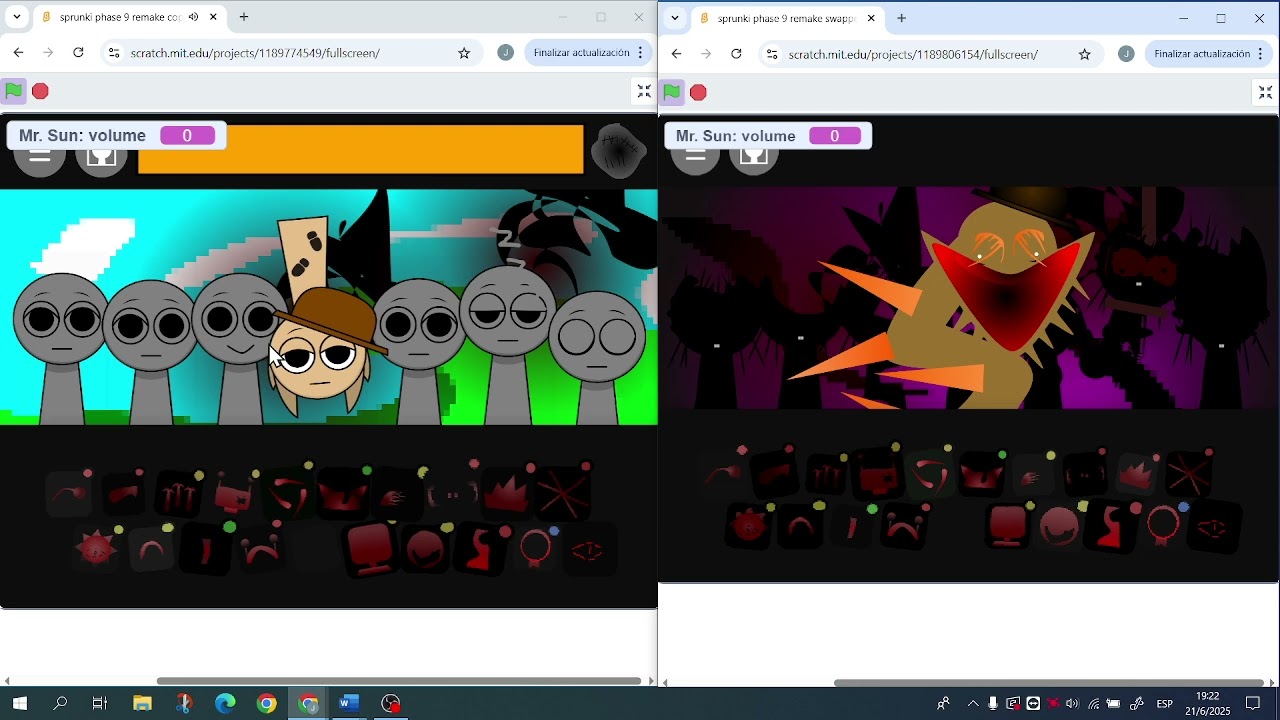This screenshot has height=720, width=1280.
Task: Open the Windows Start menu
Action: 19,704
